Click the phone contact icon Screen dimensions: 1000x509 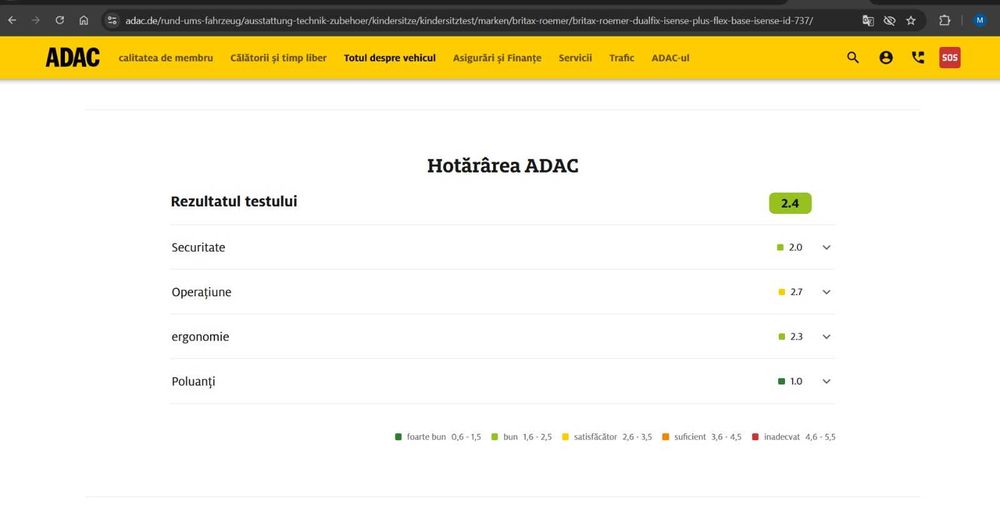[x=918, y=57]
